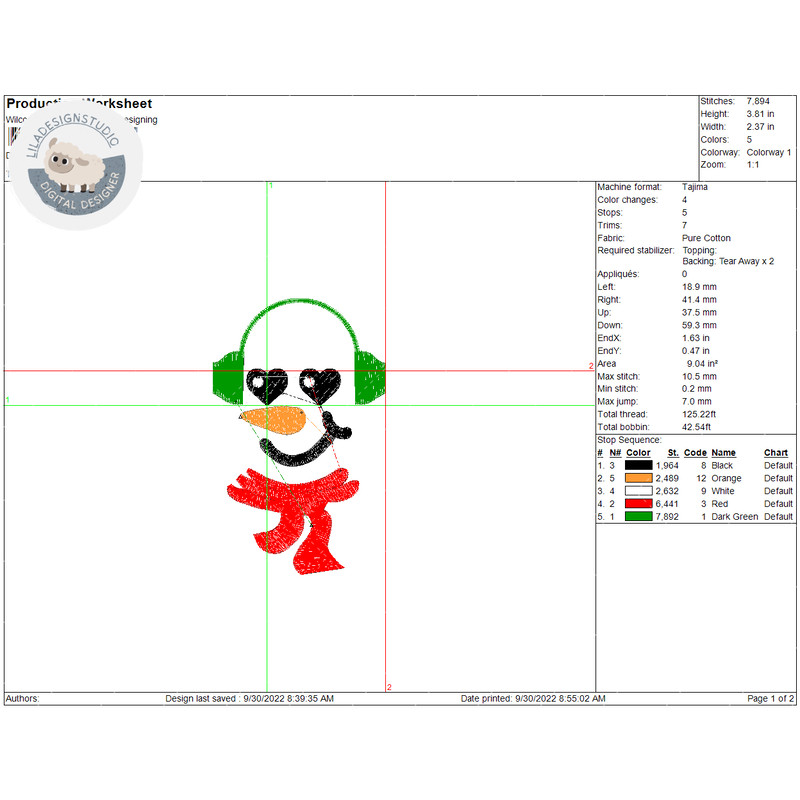Click the White color swatch row
This screenshot has height=800, width=800.
click(641, 491)
